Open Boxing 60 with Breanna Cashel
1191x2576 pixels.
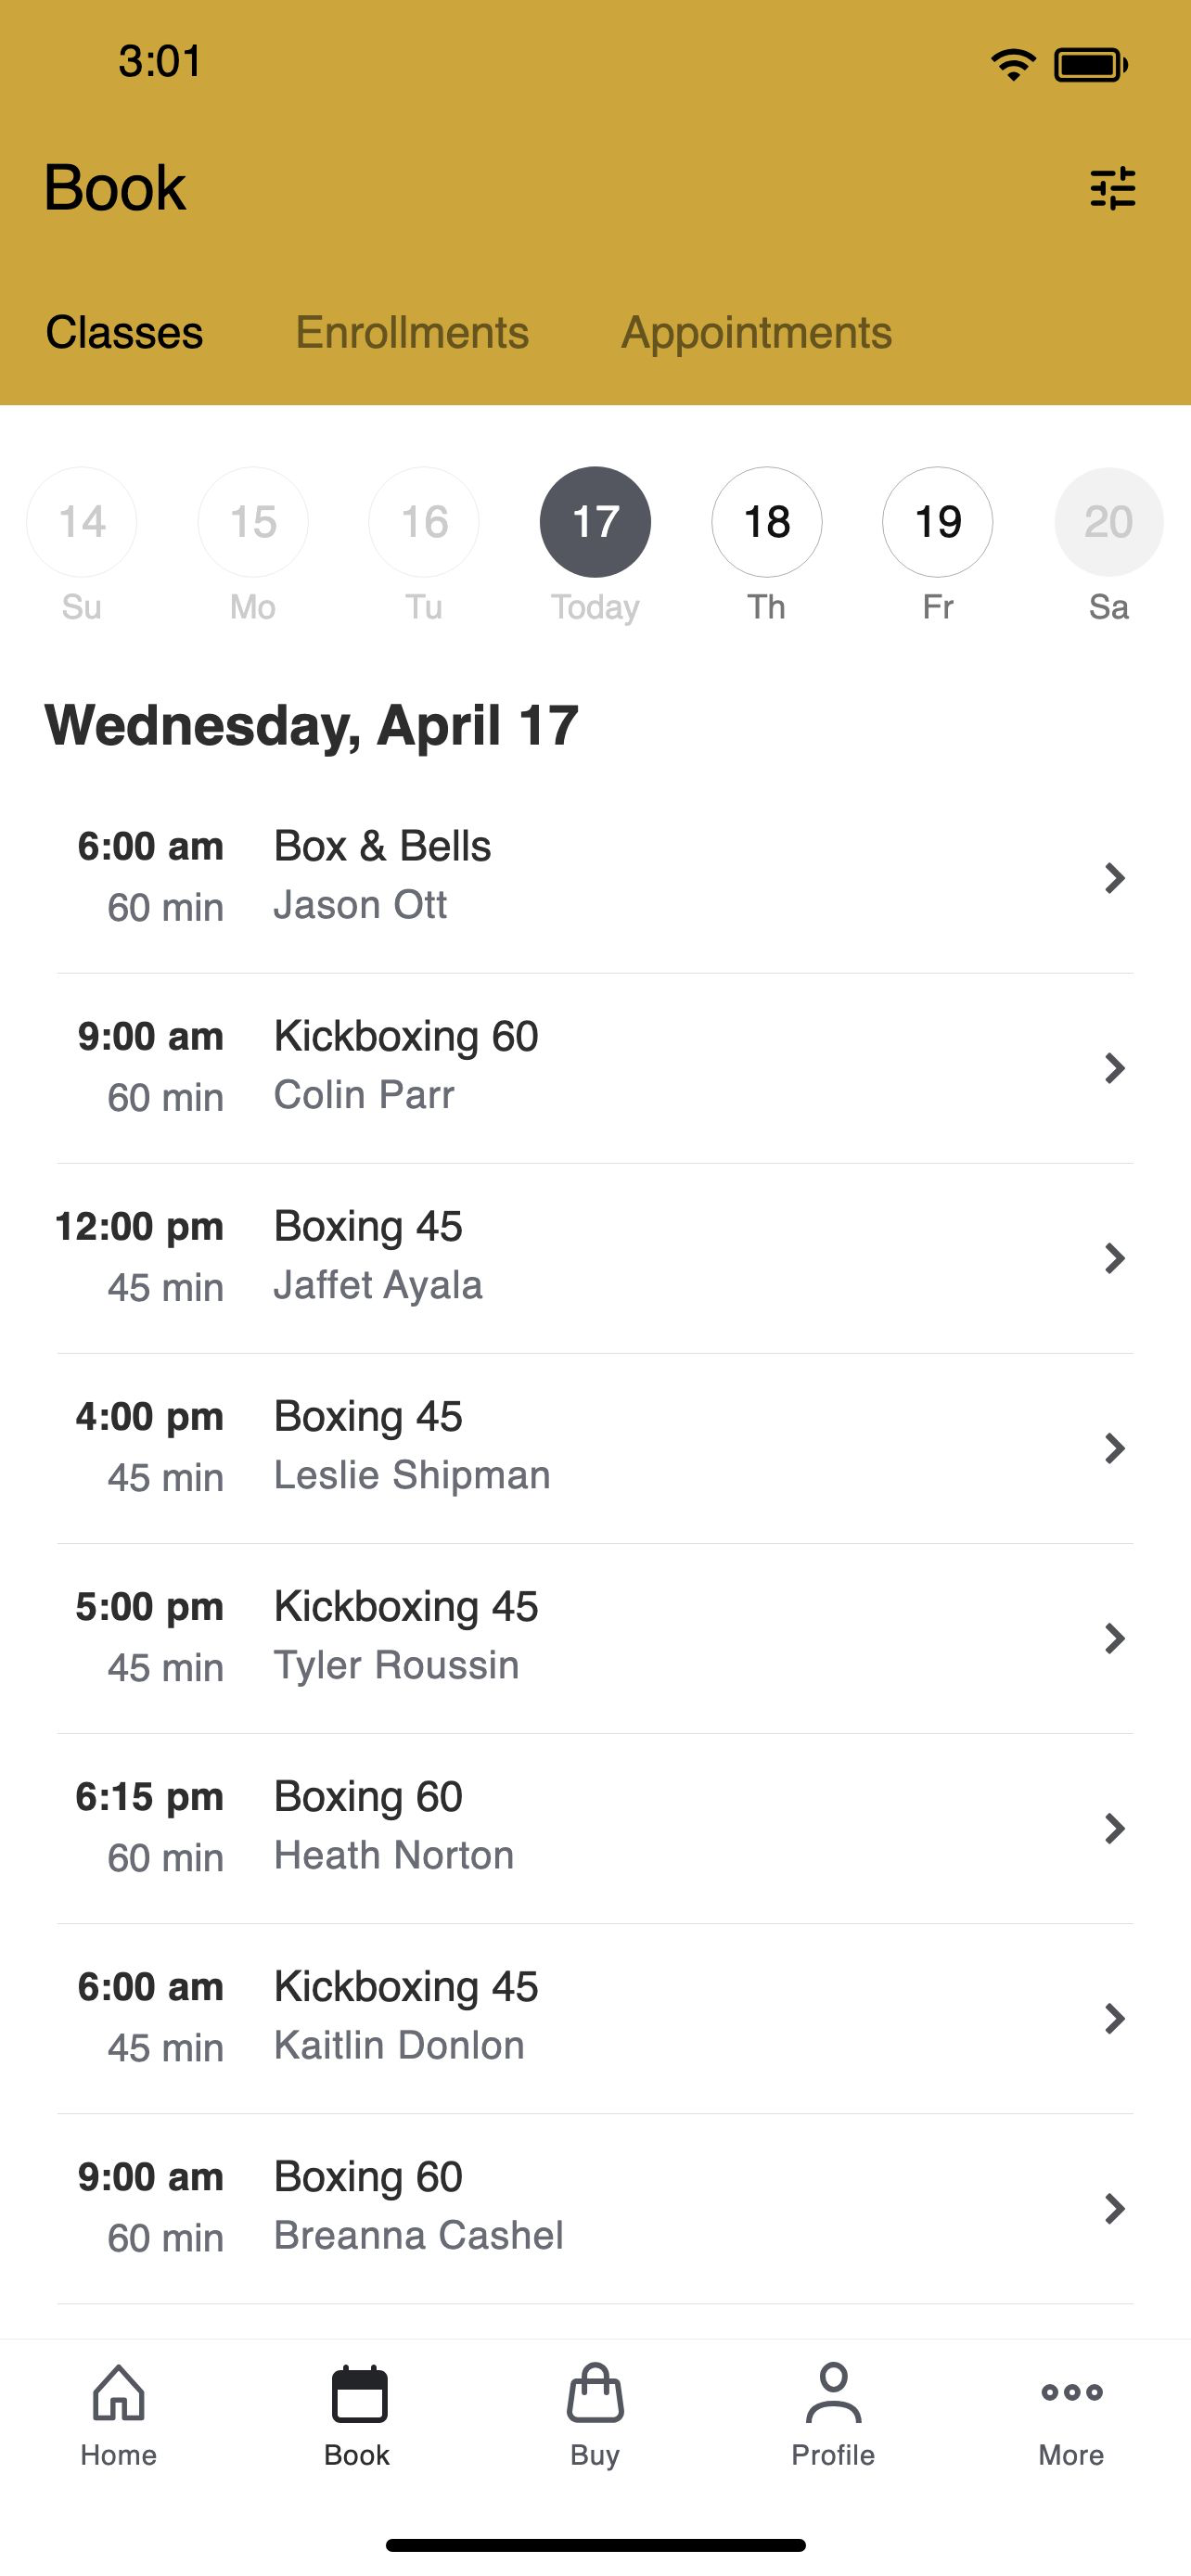point(595,2208)
